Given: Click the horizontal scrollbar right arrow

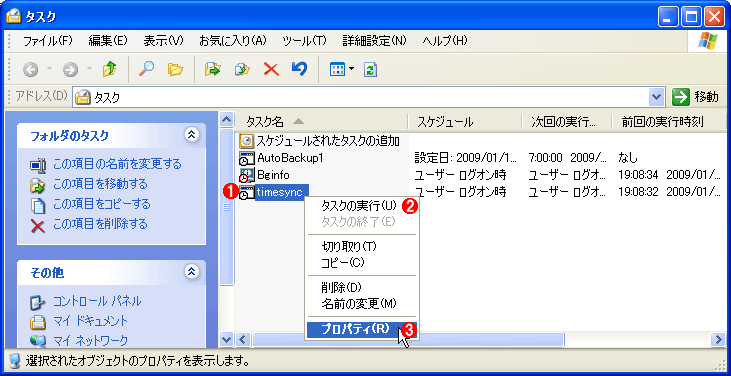Looking at the screenshot, I should [x=719, y=339].
